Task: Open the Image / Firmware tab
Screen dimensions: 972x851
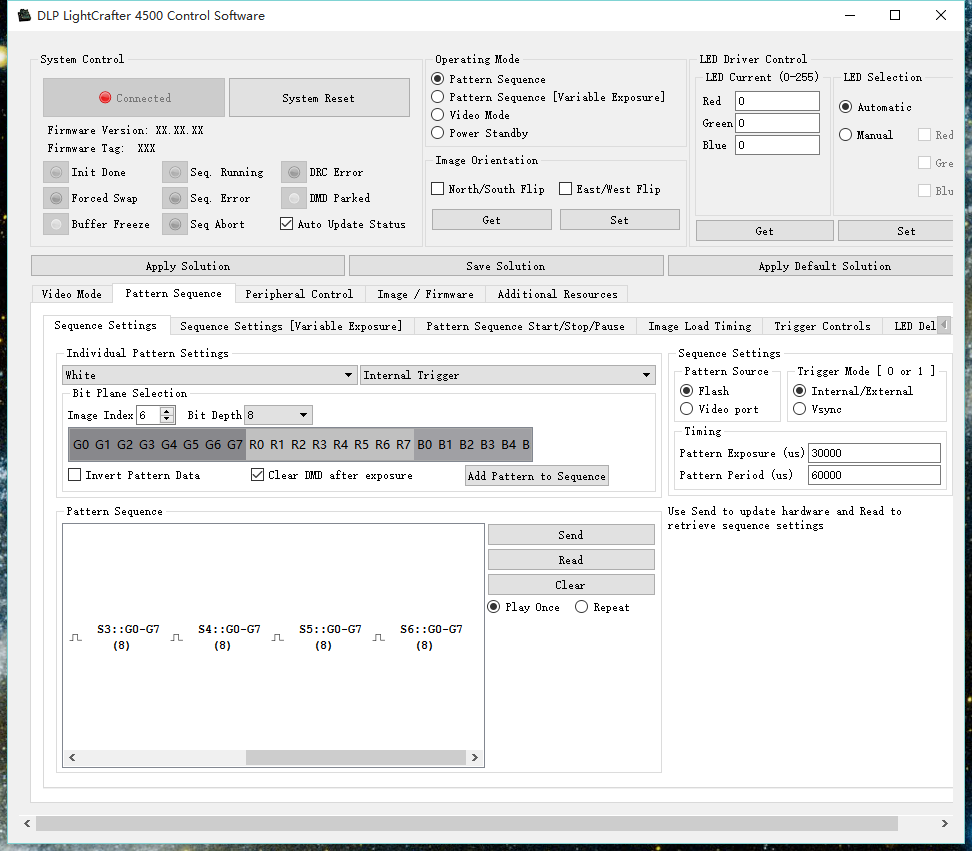Action: pos(425,294)
